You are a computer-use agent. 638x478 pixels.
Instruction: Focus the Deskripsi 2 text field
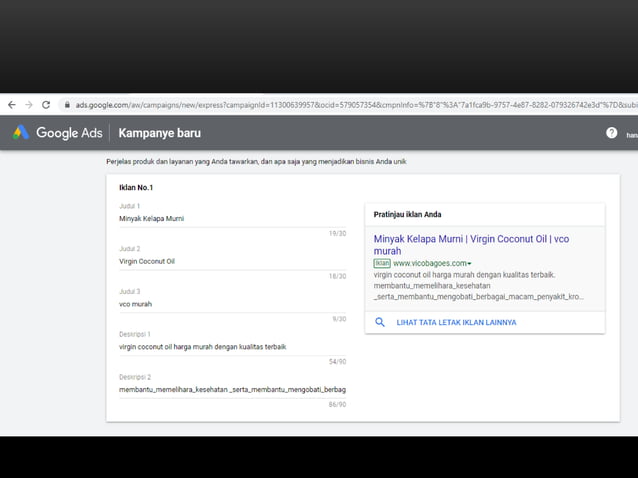[230, 389]
